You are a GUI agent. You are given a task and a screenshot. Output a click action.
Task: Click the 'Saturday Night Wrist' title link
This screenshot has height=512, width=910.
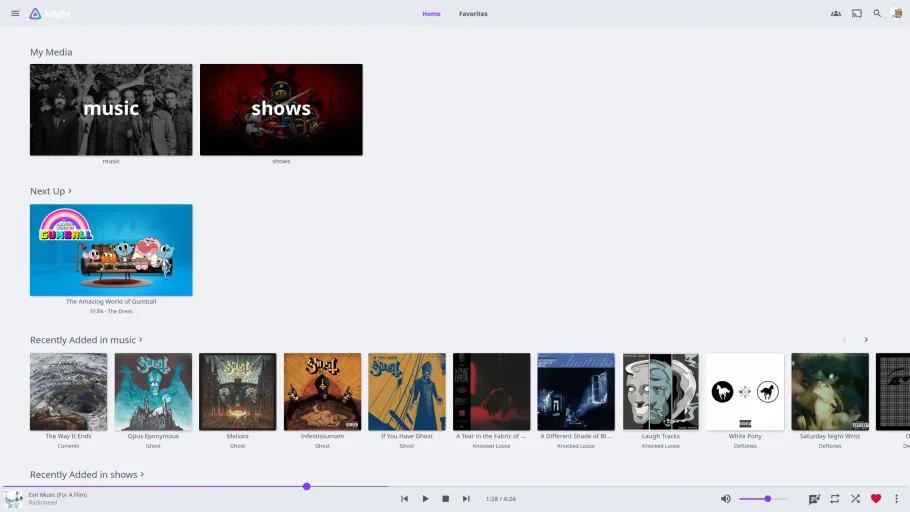(x=830, y=436)
